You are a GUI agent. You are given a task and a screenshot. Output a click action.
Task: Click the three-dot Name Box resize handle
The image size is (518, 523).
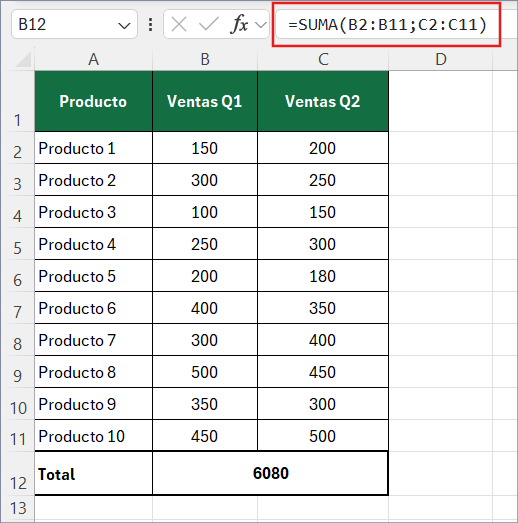[x=150, y=25]
